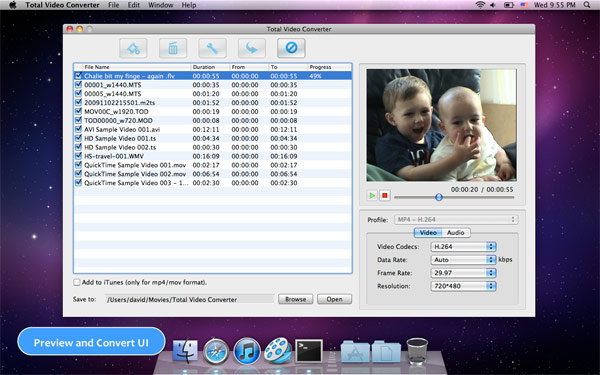Open the Resolution 720*480 dropdown
The image size is (600, 375).
(x=463, y=286)
